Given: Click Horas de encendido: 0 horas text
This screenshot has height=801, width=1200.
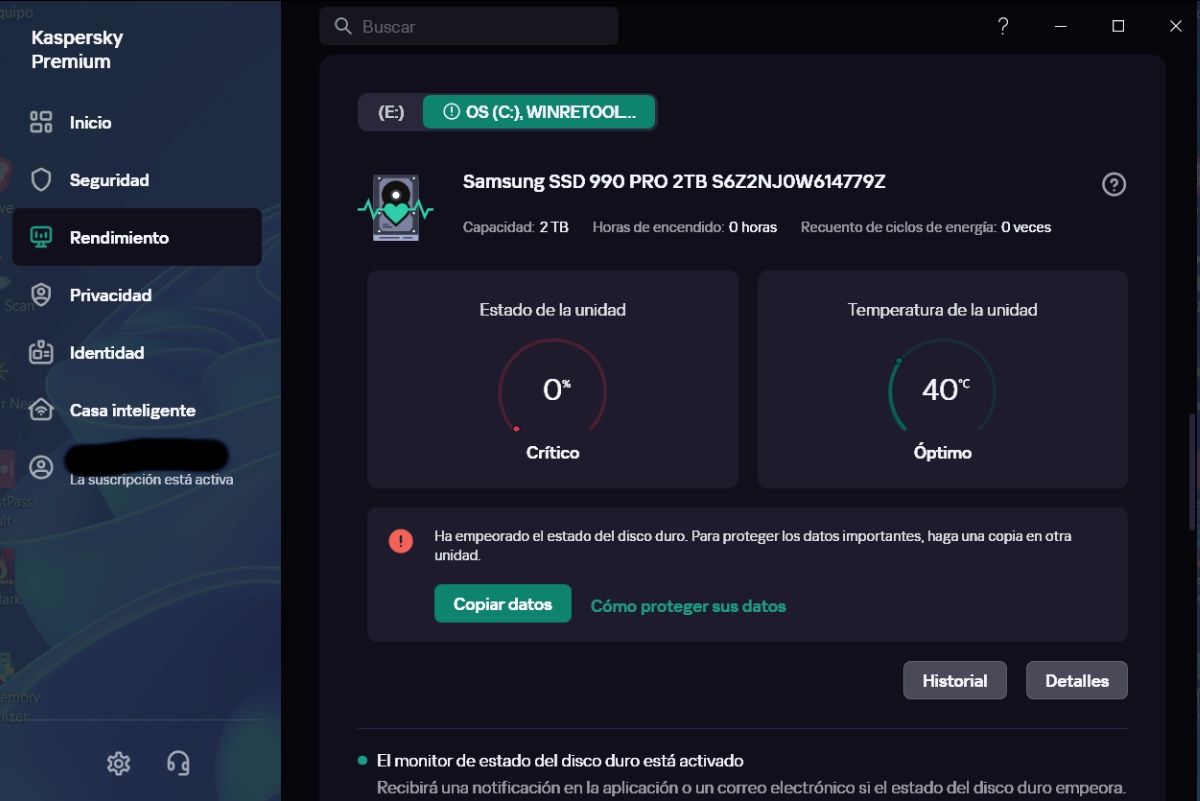Looking at the screenshot, I should (x=685, y=227).
